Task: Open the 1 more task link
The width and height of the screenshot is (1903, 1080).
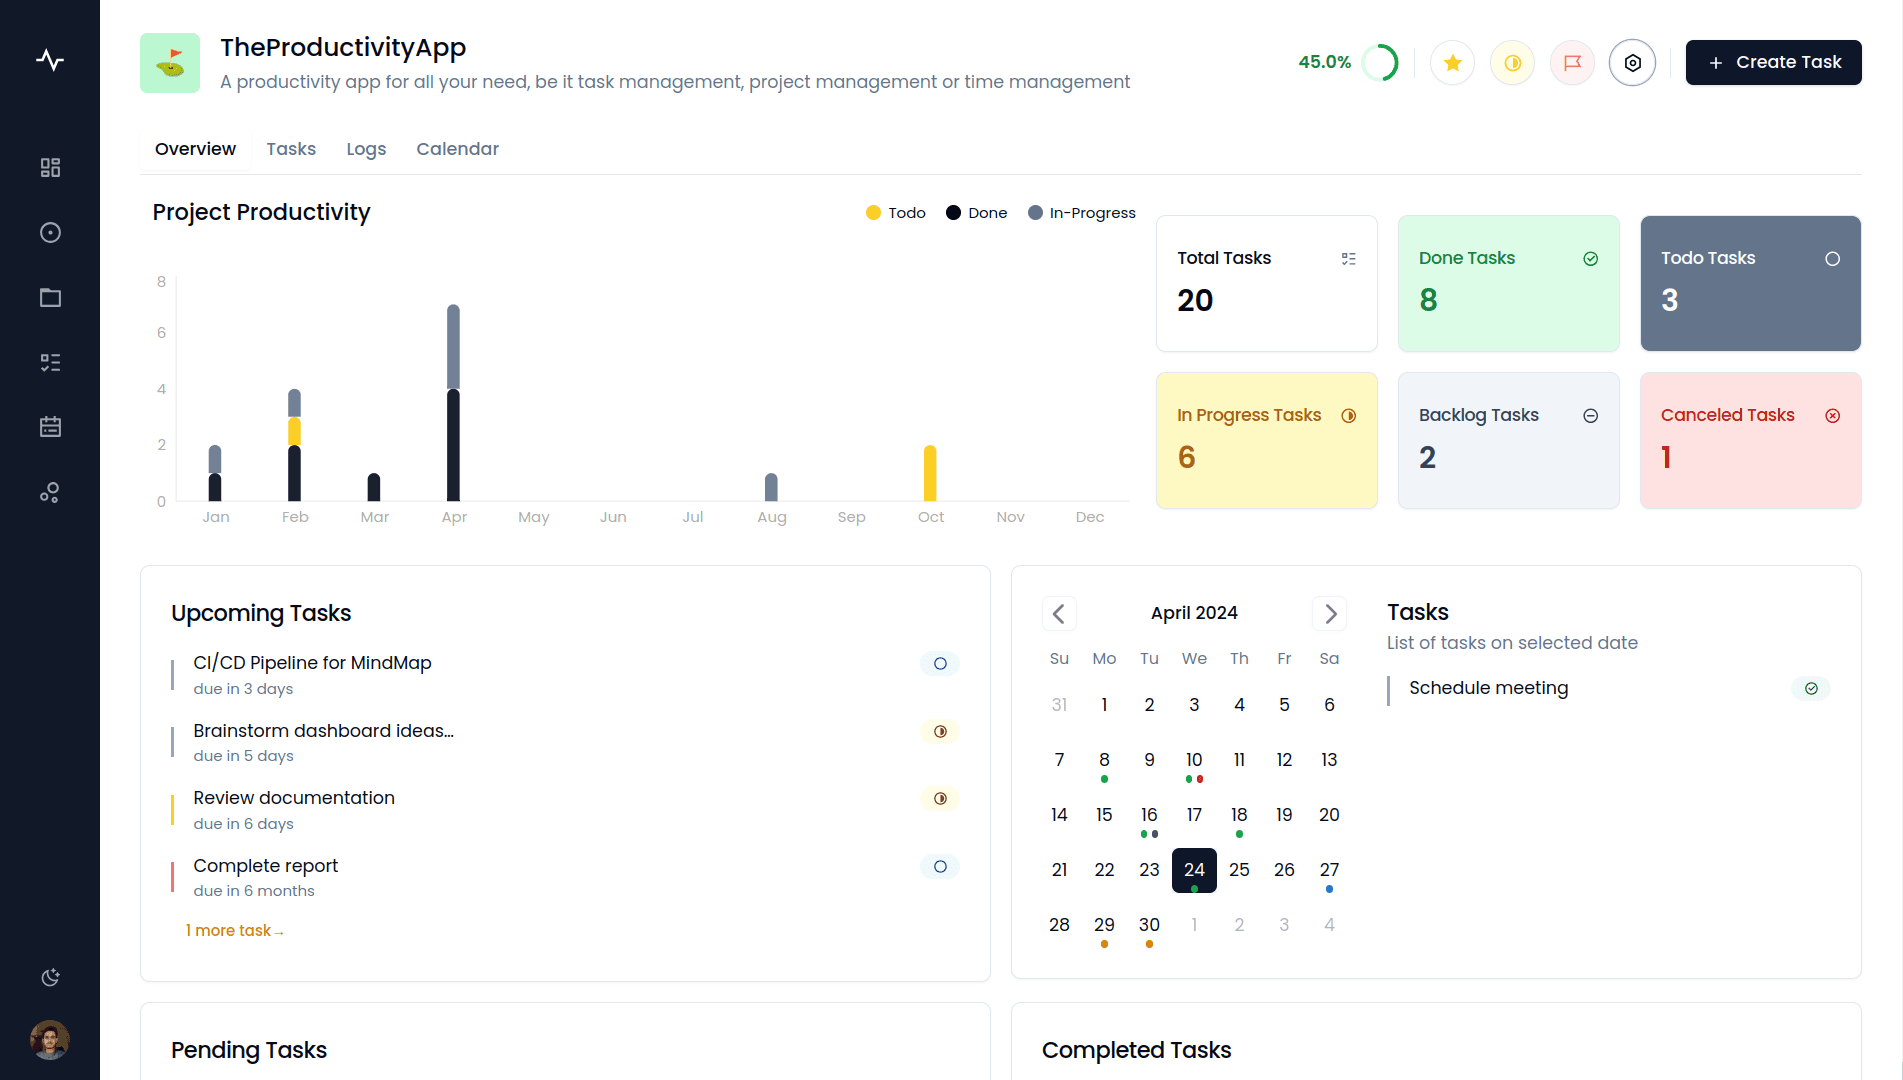Action: point(234,930)
